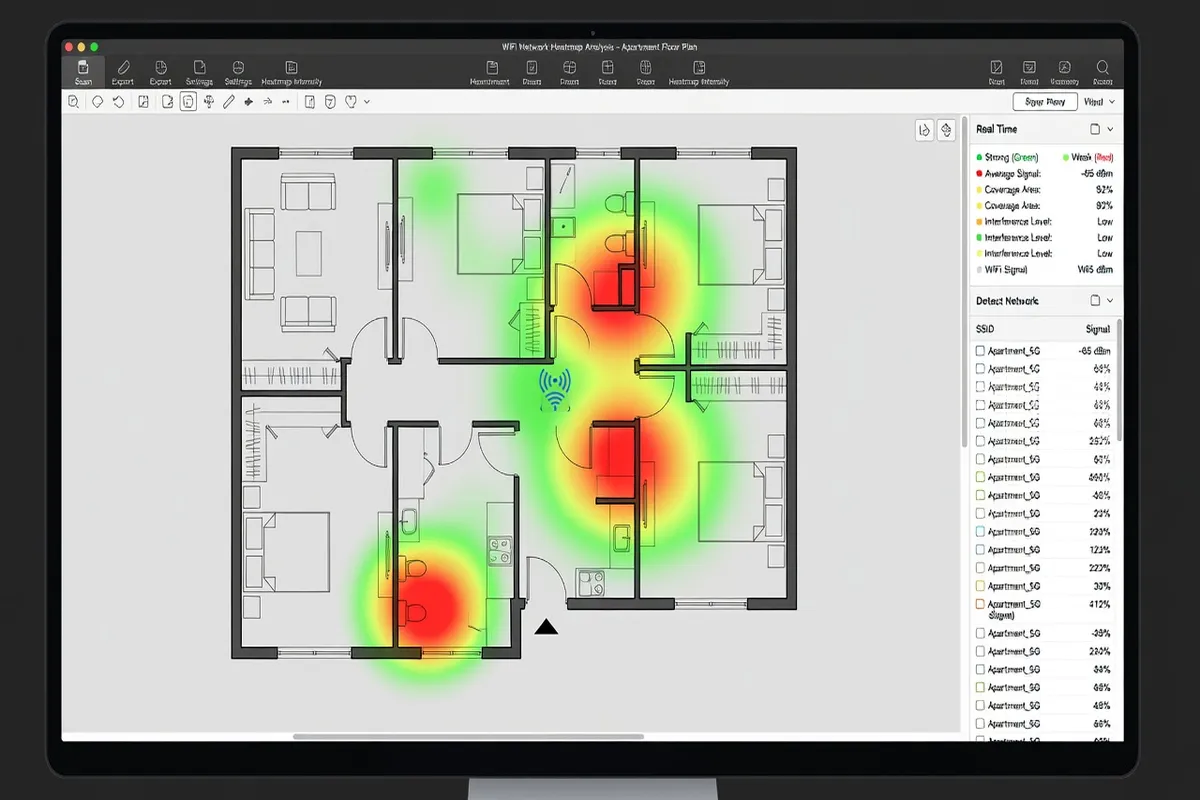Click the red Average Signal legend dot
Viewport: 1200px width, 800px height.
(979, 174)
